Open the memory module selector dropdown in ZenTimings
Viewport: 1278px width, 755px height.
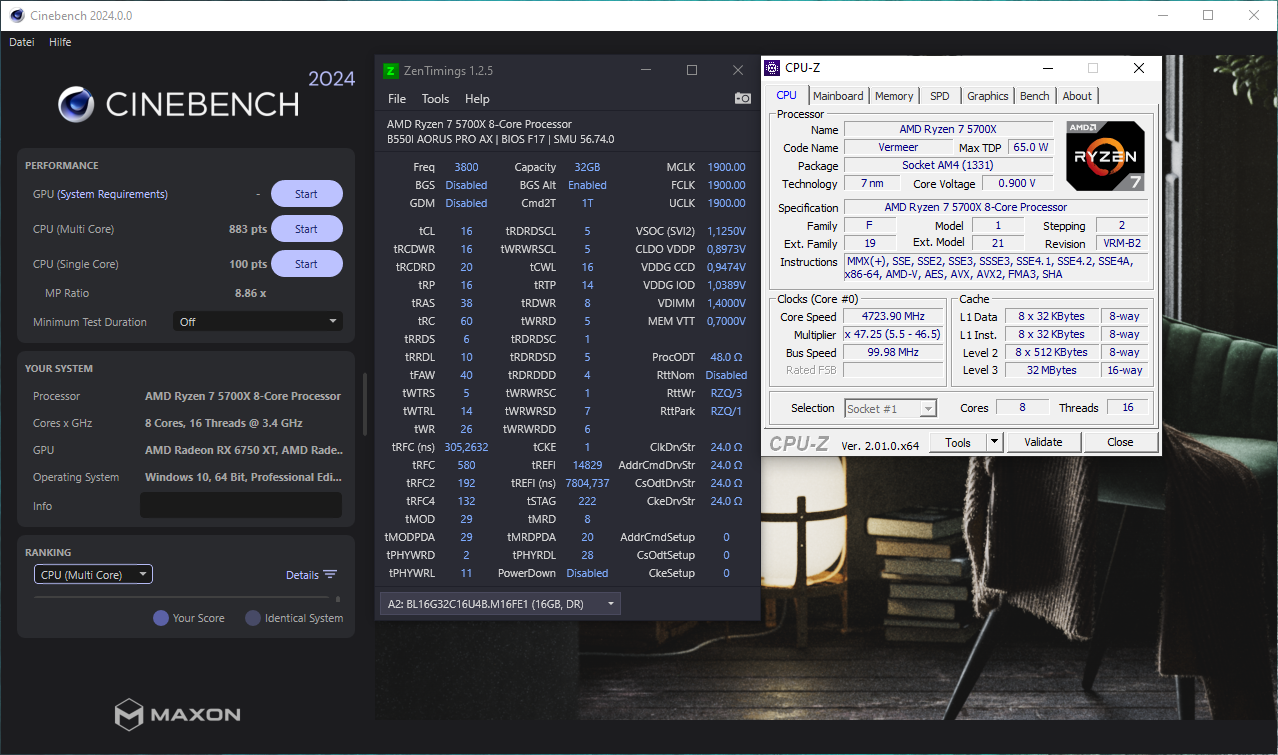[501, 604]
